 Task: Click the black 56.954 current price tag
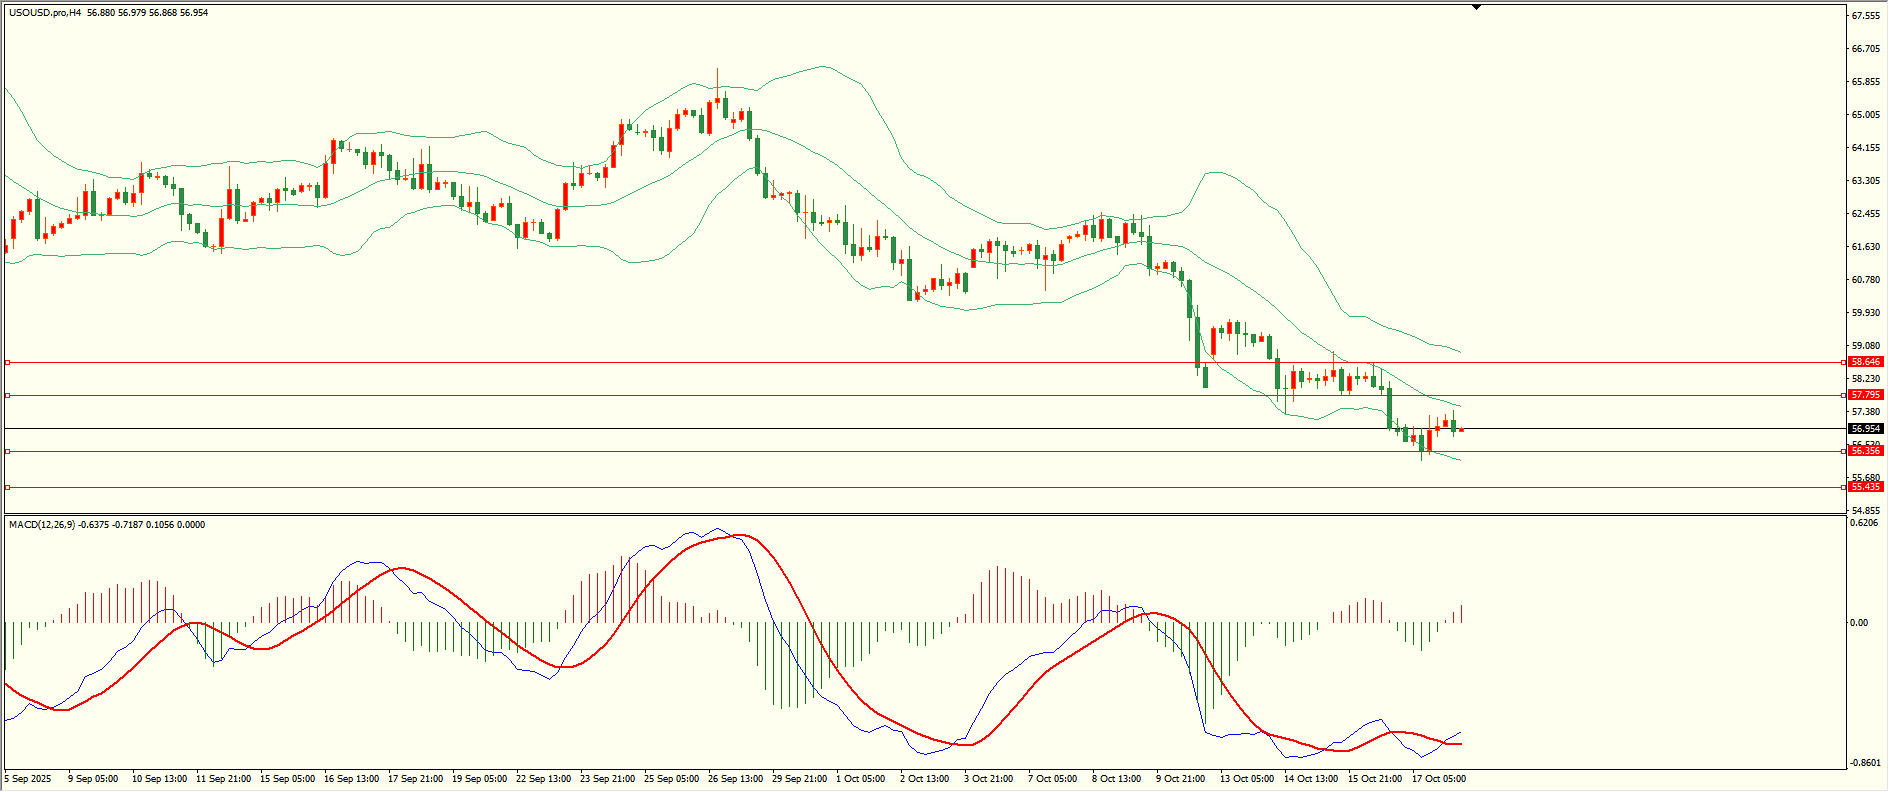[1865, 428]
